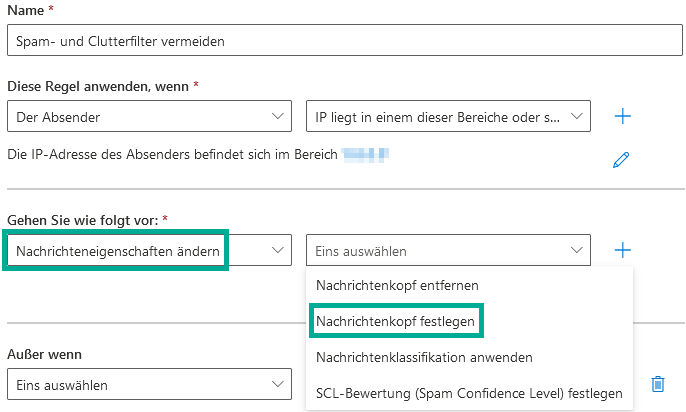Open the 'Der Absender' condition dropdown
Screen dimensions: 686x412
[149, 117]
